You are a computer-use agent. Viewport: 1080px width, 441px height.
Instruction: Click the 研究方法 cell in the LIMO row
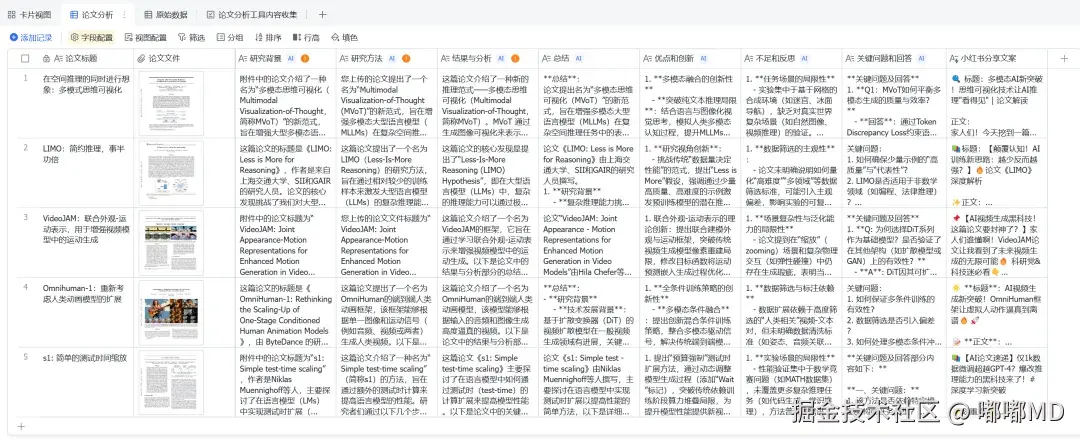point(386,173)
